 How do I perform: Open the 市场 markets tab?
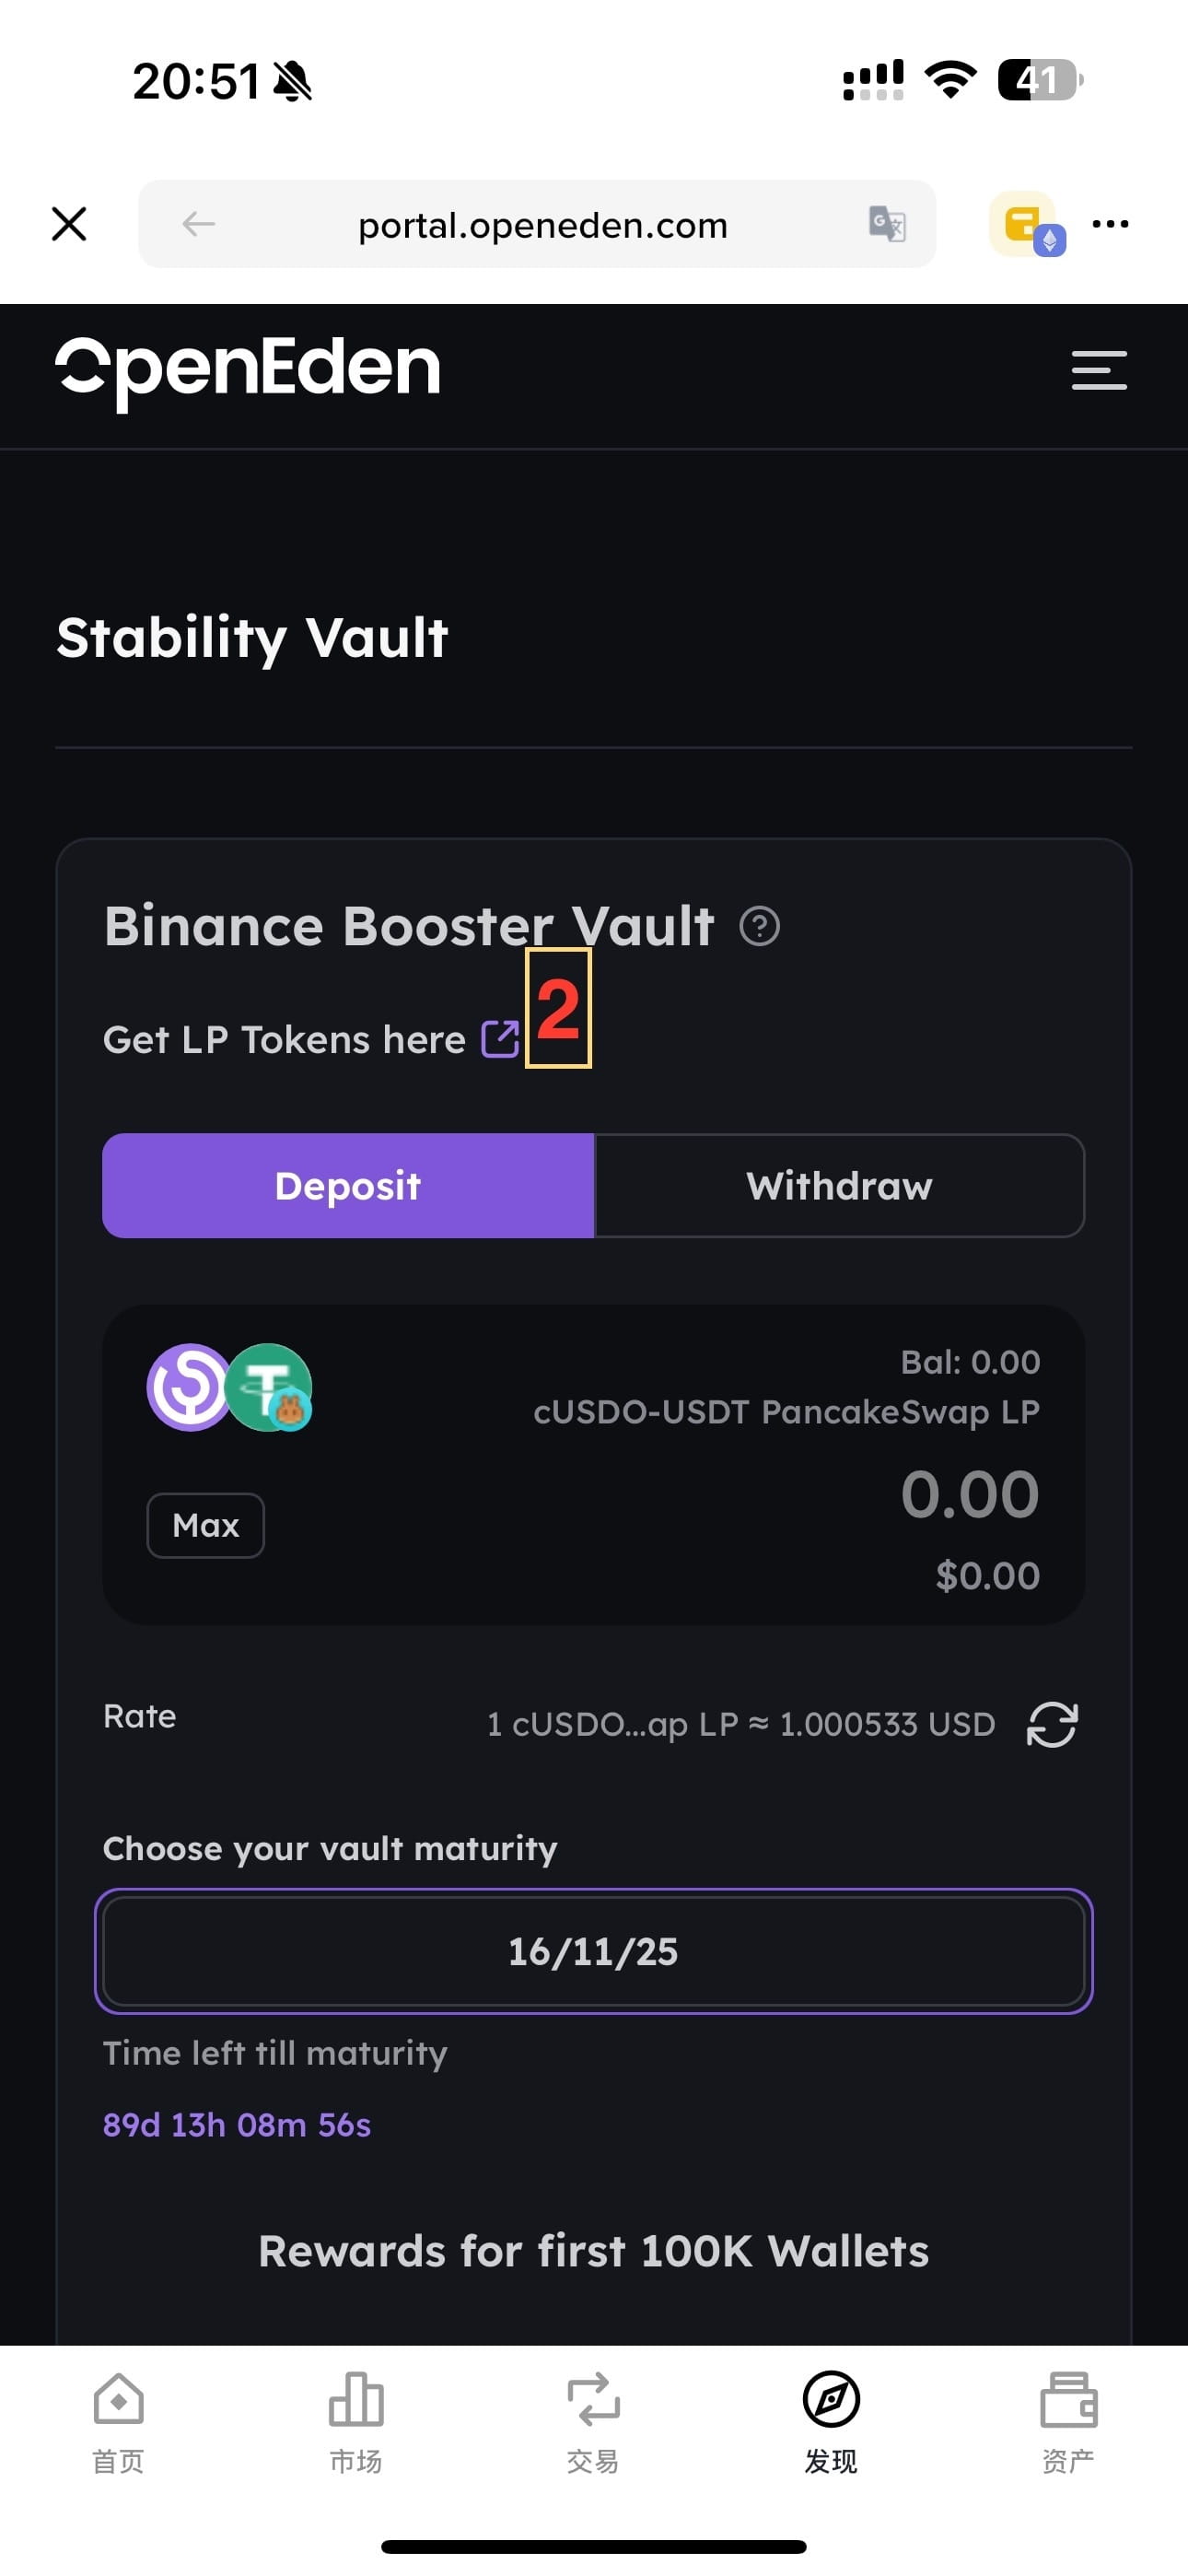click(x=356, y=2420)
